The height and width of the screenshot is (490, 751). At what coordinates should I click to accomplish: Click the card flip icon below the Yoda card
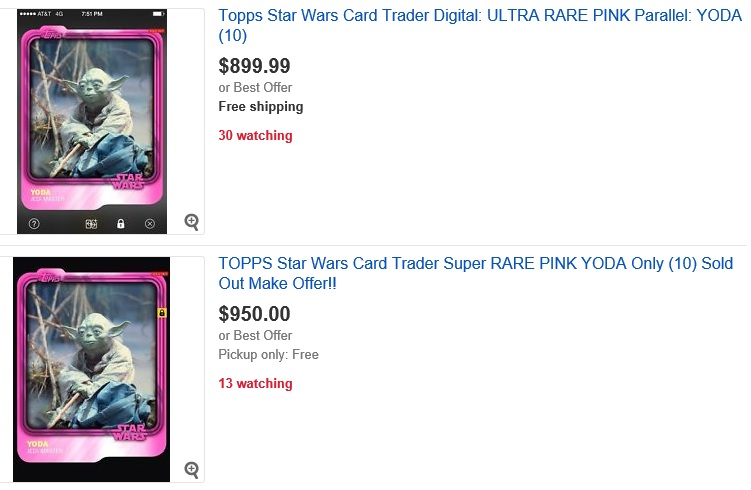click(x=90, y=223)
